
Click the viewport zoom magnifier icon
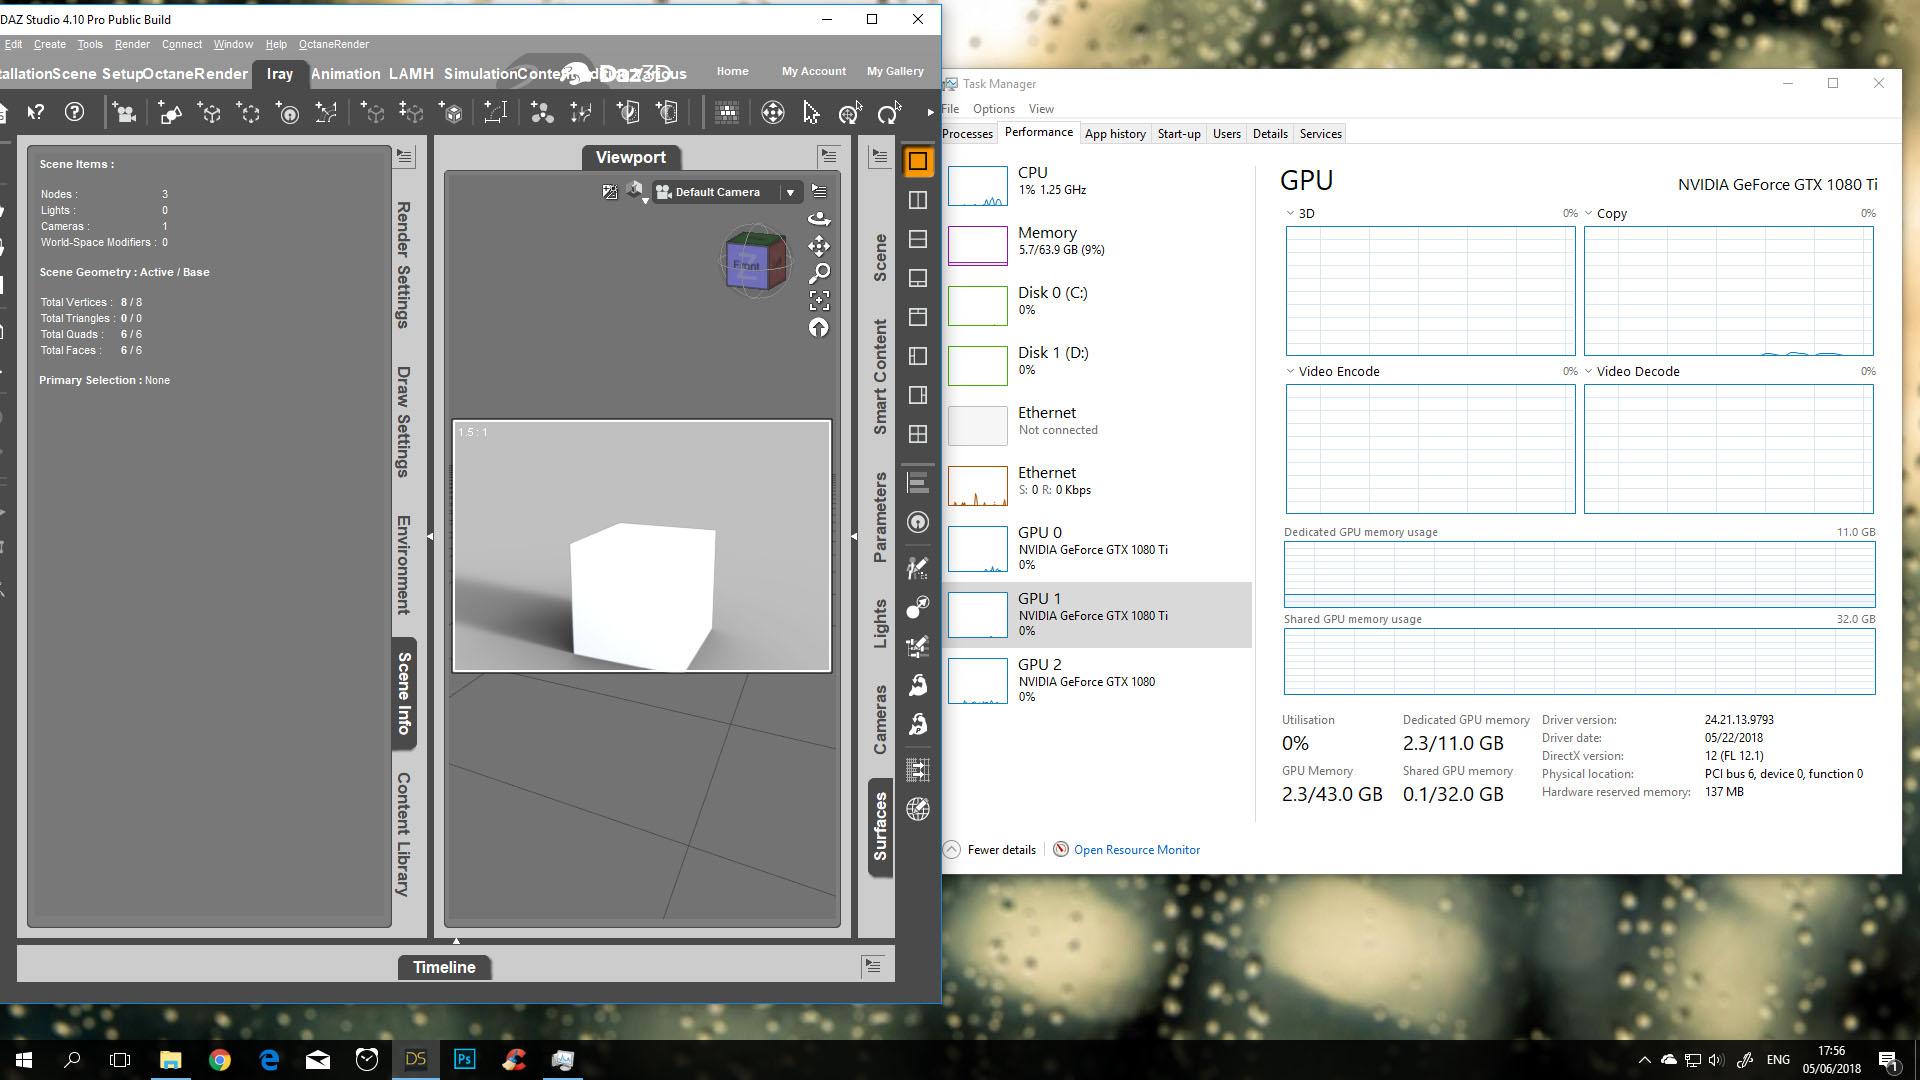[819, 273]
